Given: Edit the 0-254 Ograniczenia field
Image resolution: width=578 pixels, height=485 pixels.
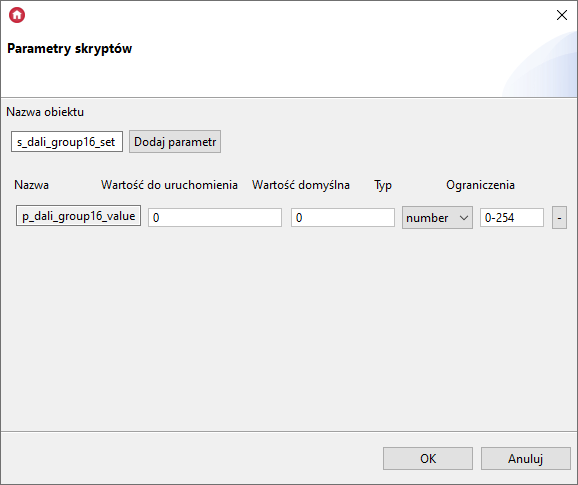Looking at the screenshot, I should pos(512,217).
